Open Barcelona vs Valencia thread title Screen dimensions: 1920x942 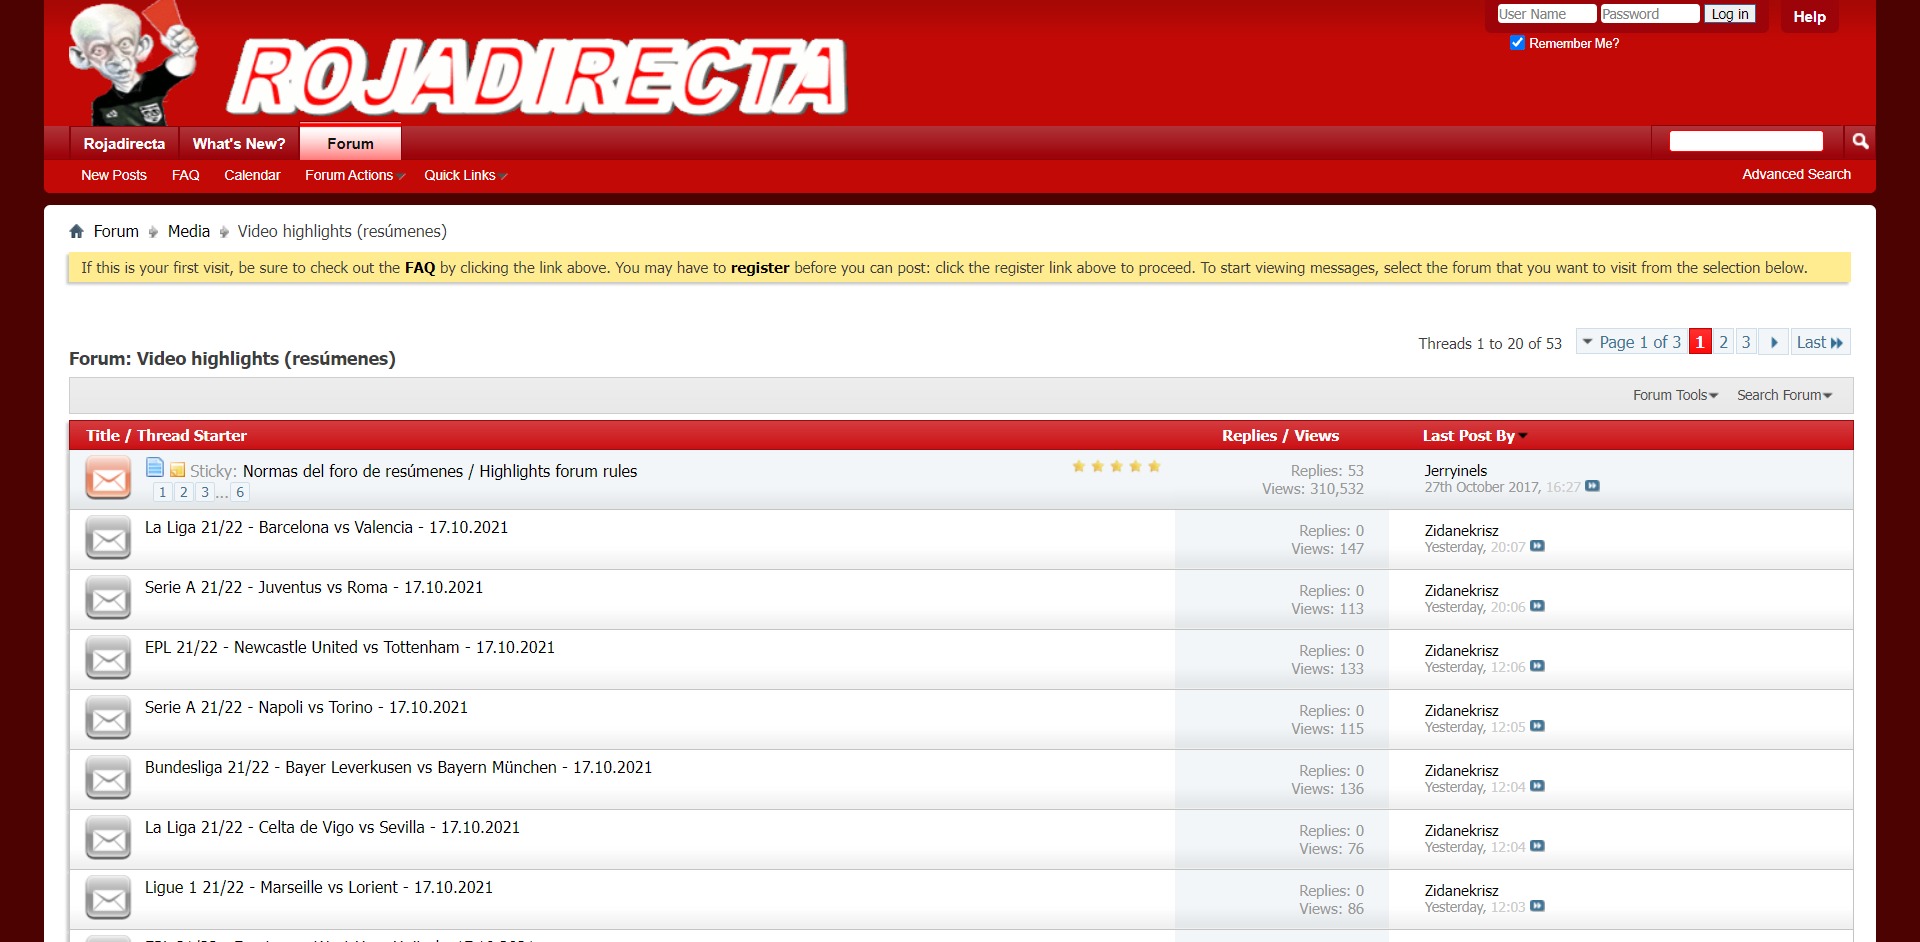click(326, 528)
